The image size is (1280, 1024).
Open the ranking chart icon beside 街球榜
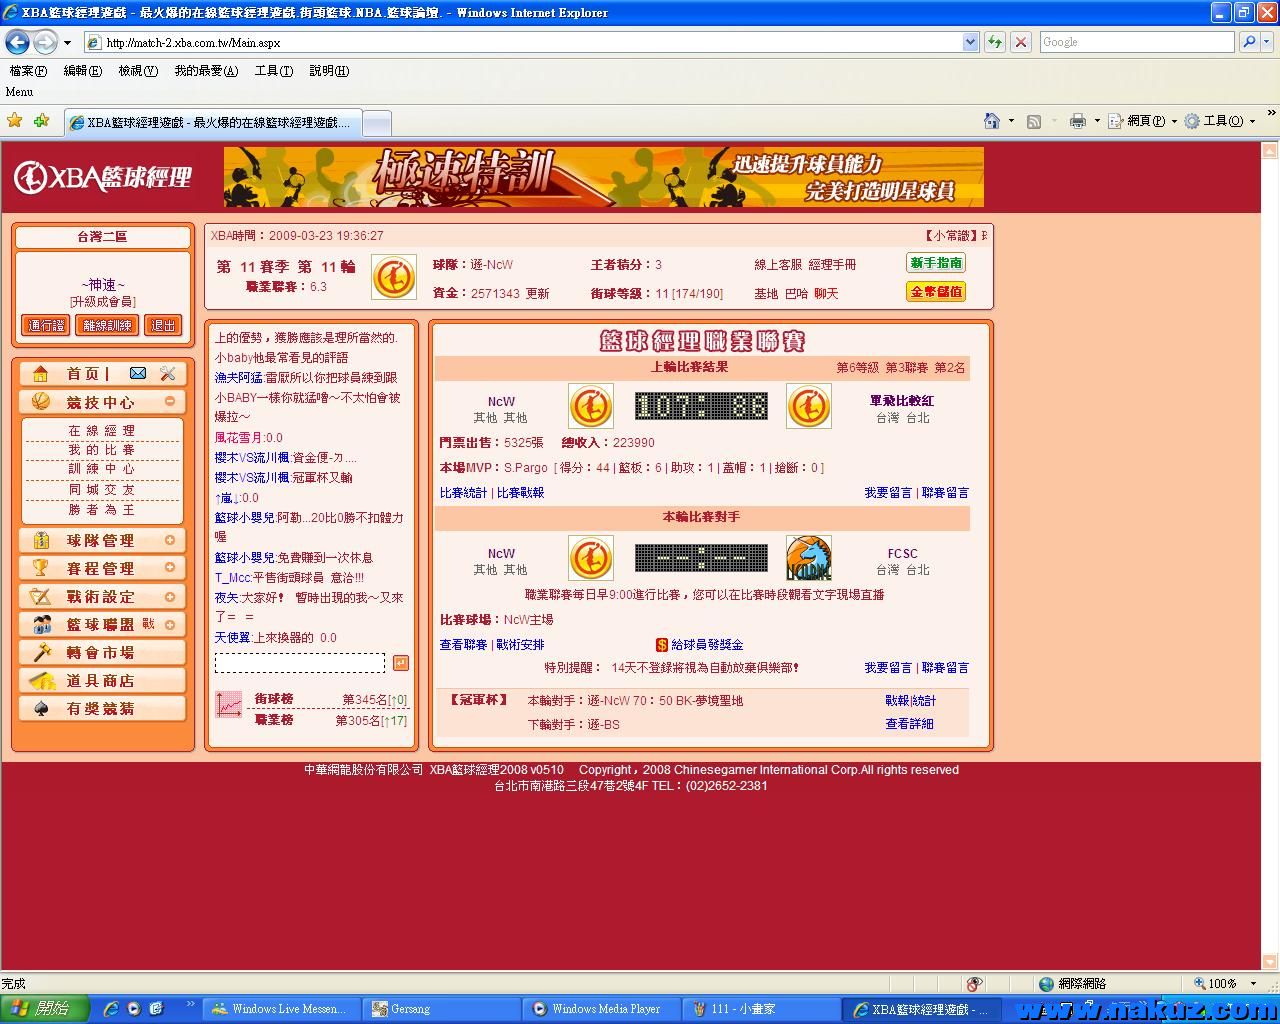point(229,705)
